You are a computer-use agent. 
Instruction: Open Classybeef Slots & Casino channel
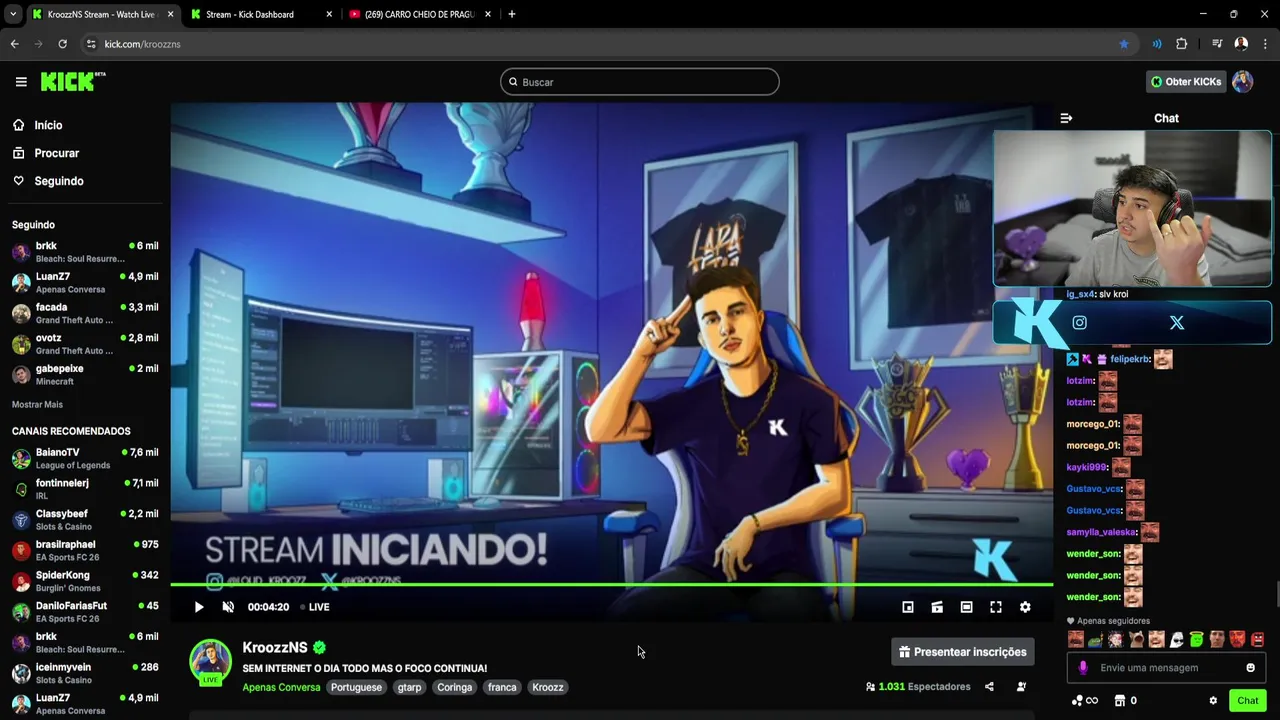point(85,520)
